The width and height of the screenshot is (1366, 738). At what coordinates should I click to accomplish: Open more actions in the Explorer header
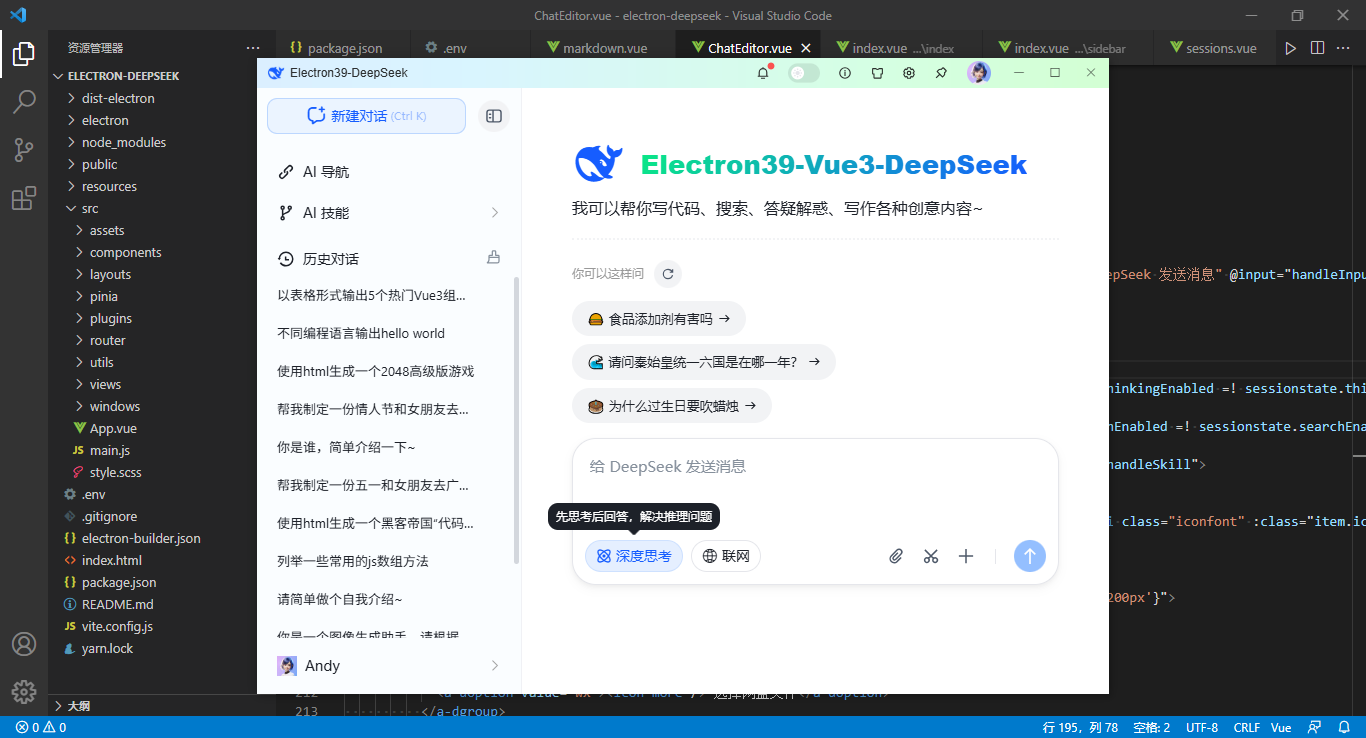252,48
